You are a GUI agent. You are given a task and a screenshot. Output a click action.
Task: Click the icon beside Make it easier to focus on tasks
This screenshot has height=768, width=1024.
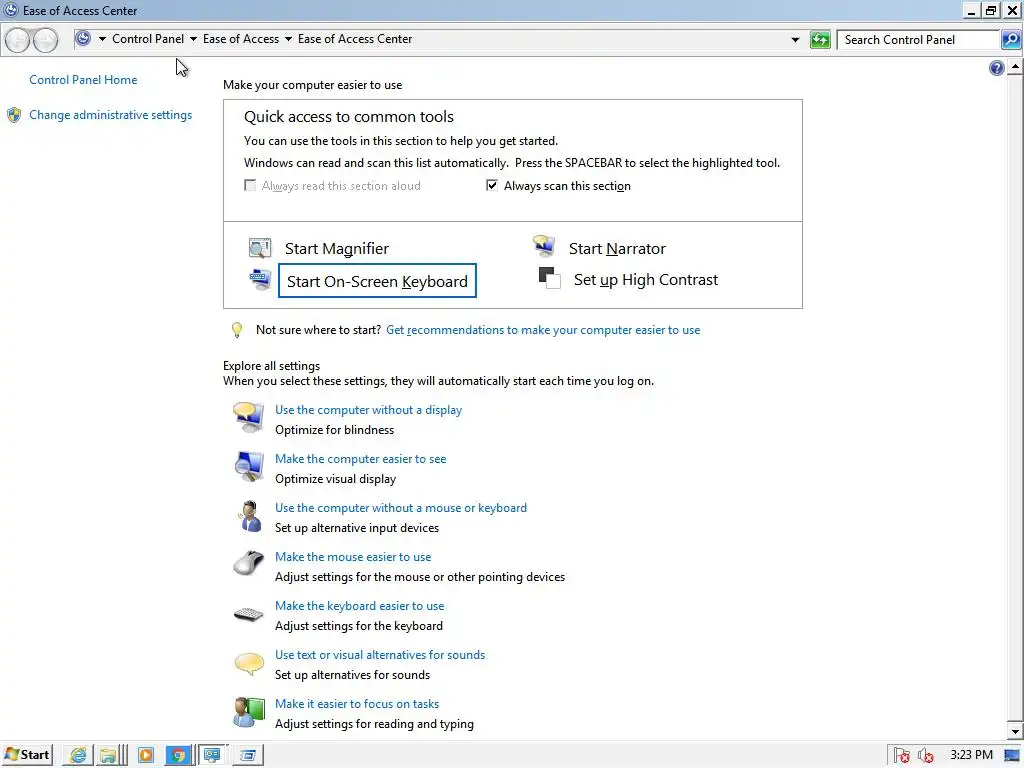(x=249, y=712)
